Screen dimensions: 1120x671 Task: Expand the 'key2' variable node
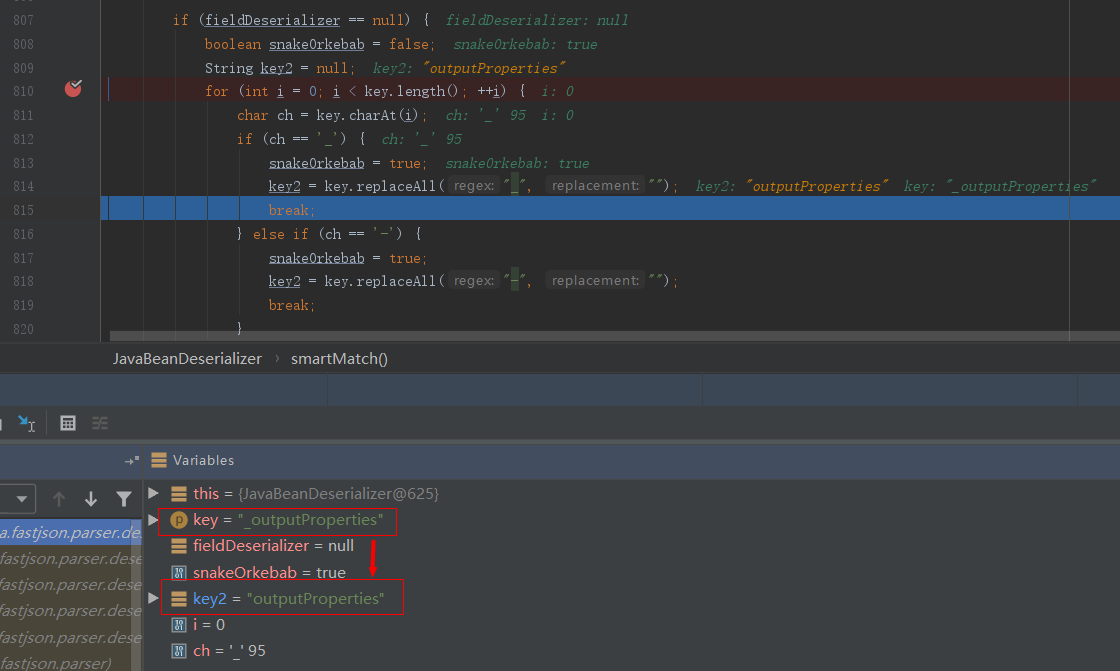click(x=153, y=598)
